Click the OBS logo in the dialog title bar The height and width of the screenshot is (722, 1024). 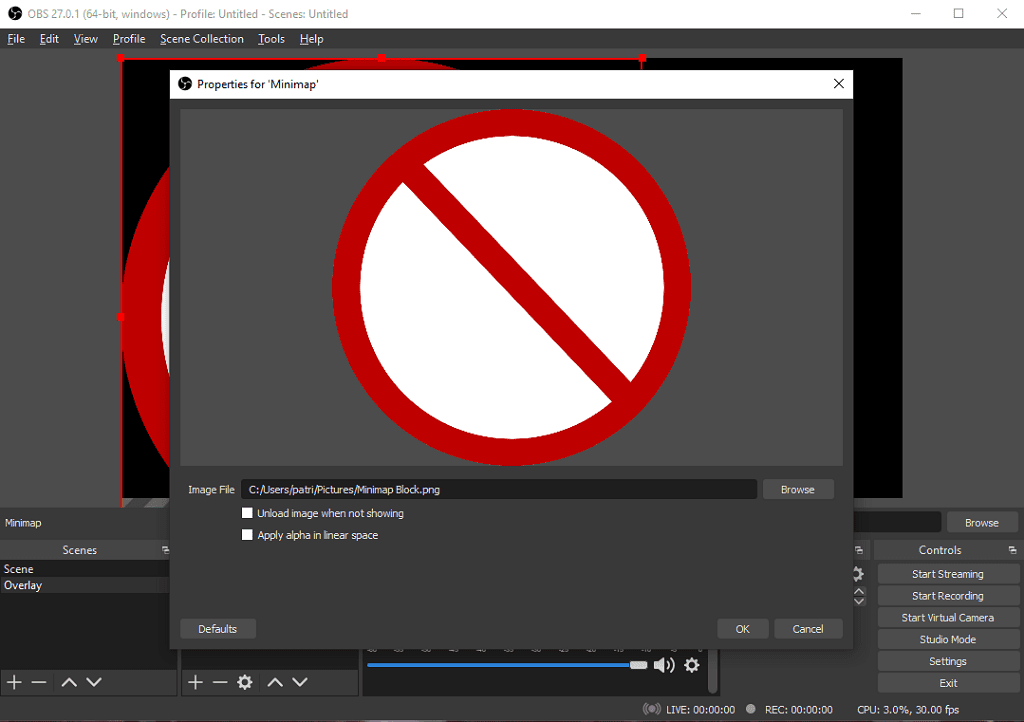click(x=184, y=83)
